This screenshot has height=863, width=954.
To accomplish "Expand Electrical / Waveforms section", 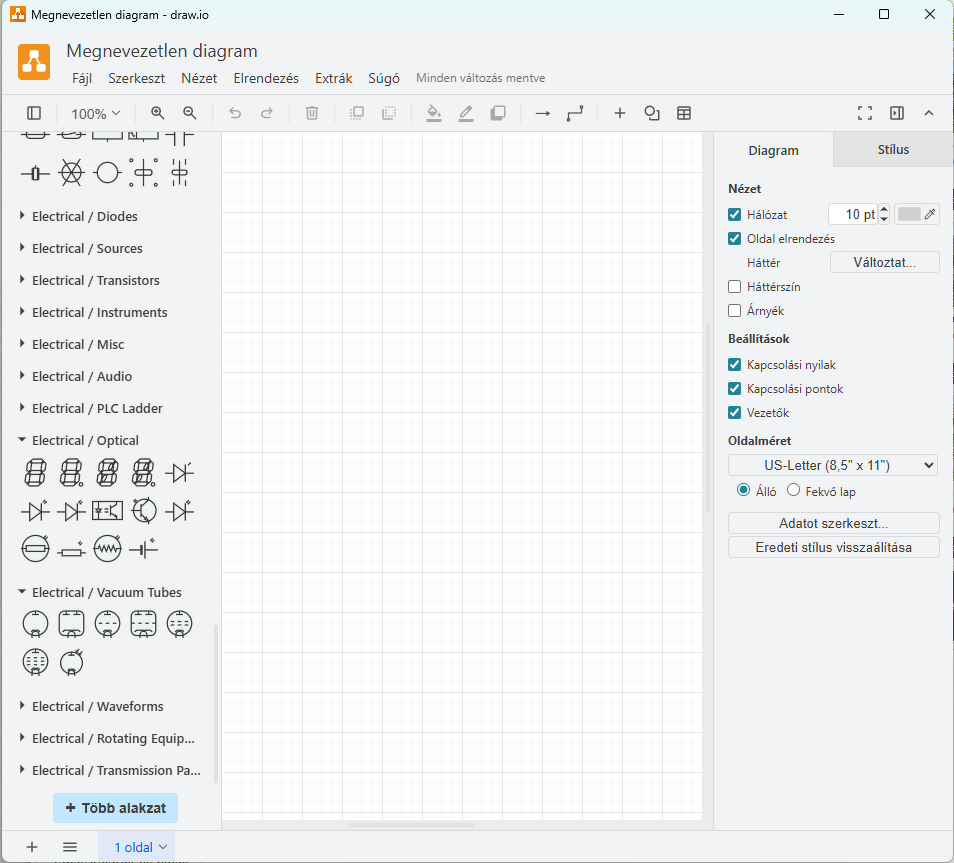I will pos(97,706).
